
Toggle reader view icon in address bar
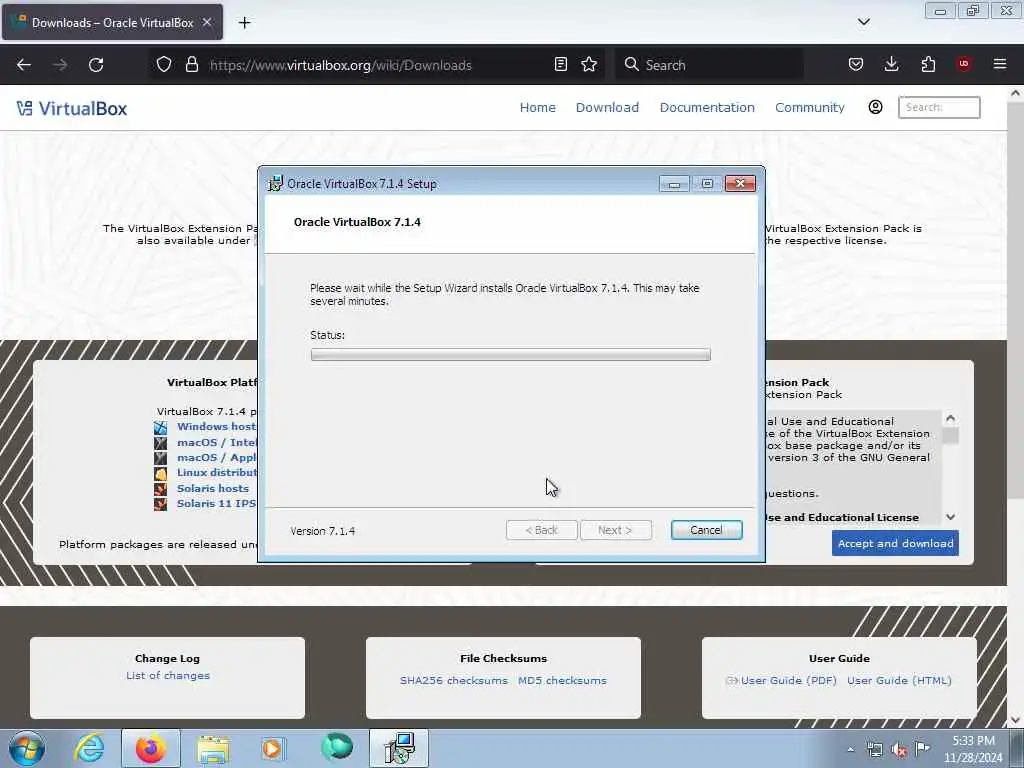click(x=560, y=64)
